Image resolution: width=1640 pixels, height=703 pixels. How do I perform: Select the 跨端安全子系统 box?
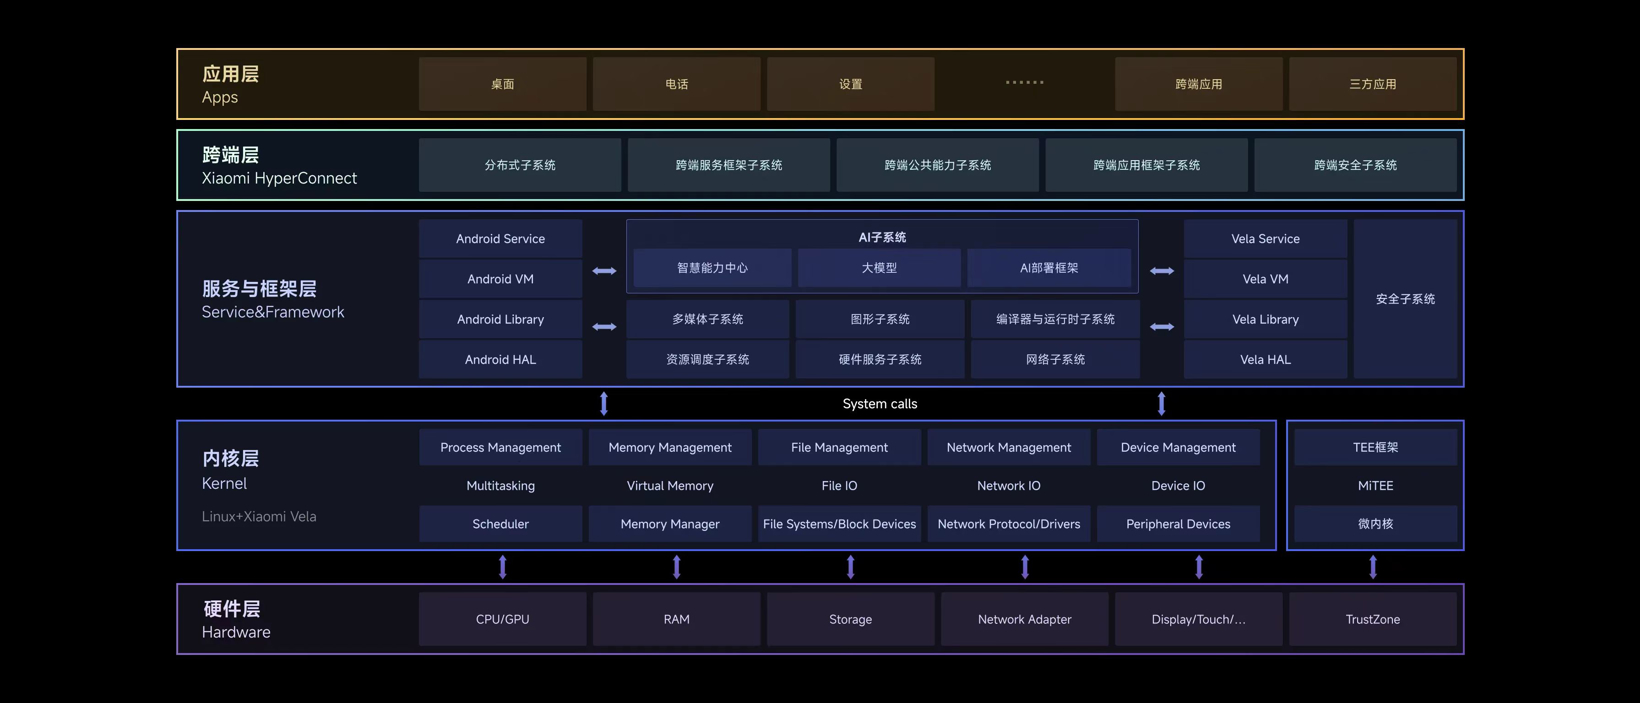[1355, 165]
